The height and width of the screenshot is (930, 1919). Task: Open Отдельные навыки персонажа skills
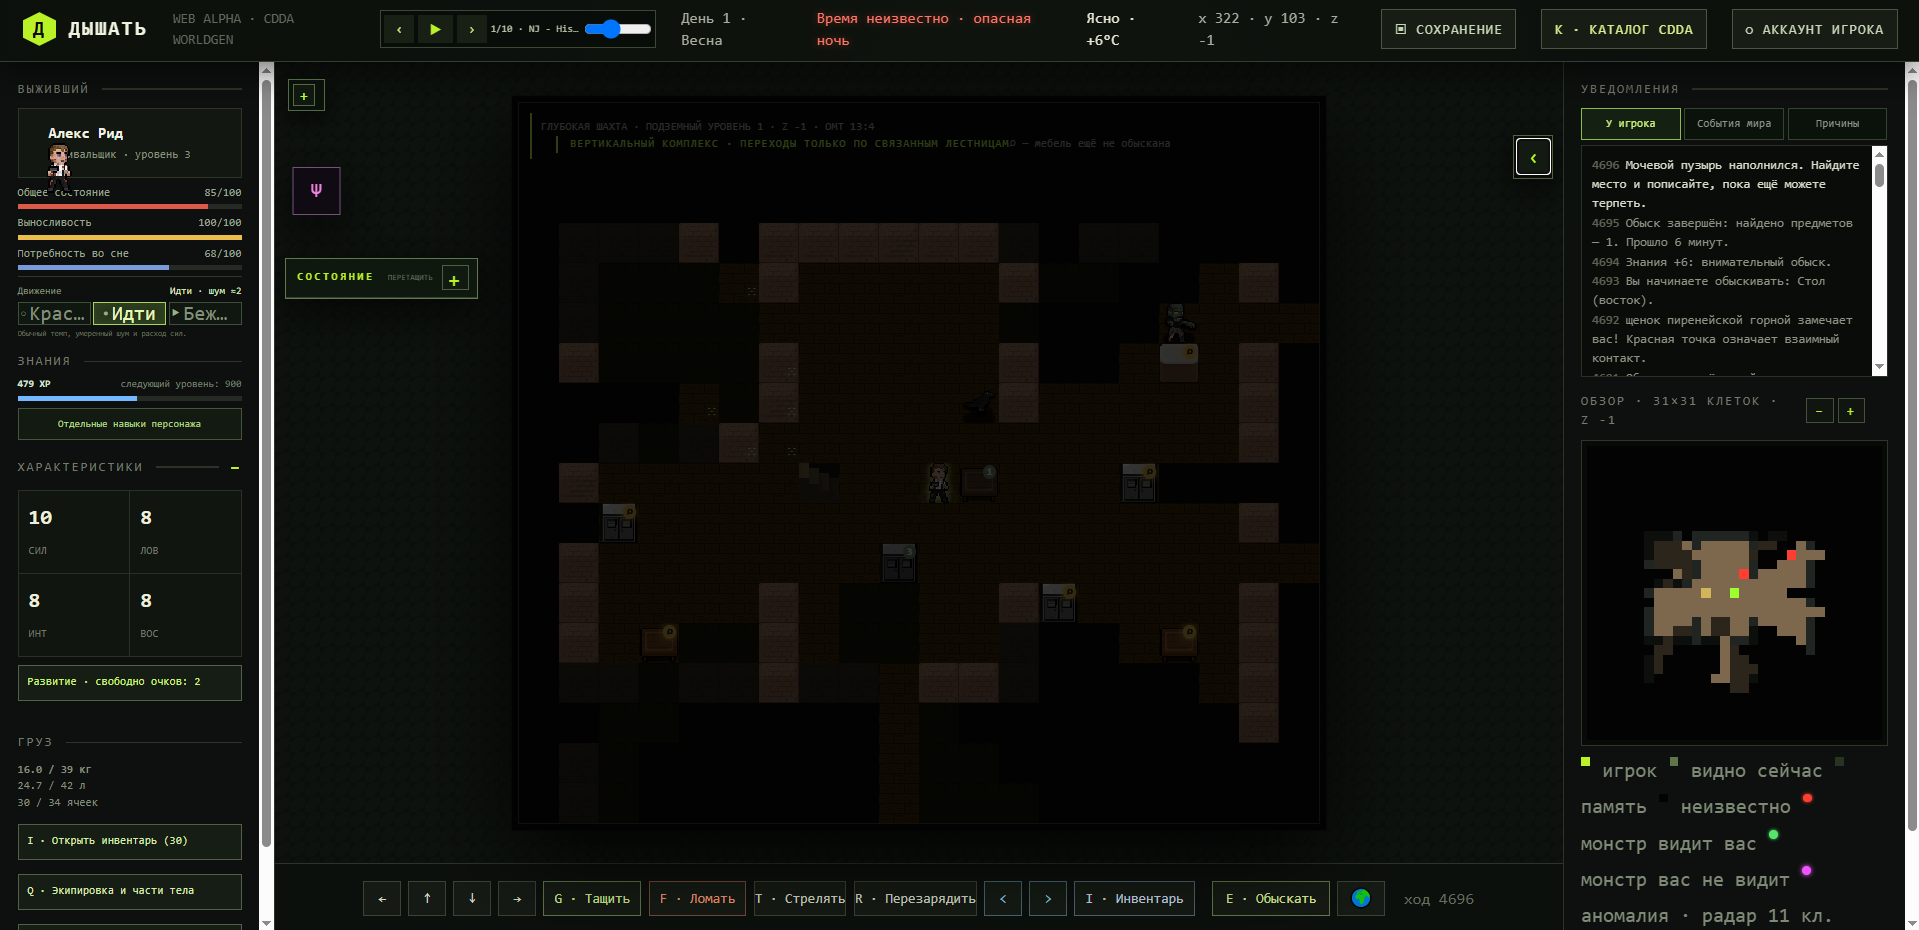(x=130, y=424)
